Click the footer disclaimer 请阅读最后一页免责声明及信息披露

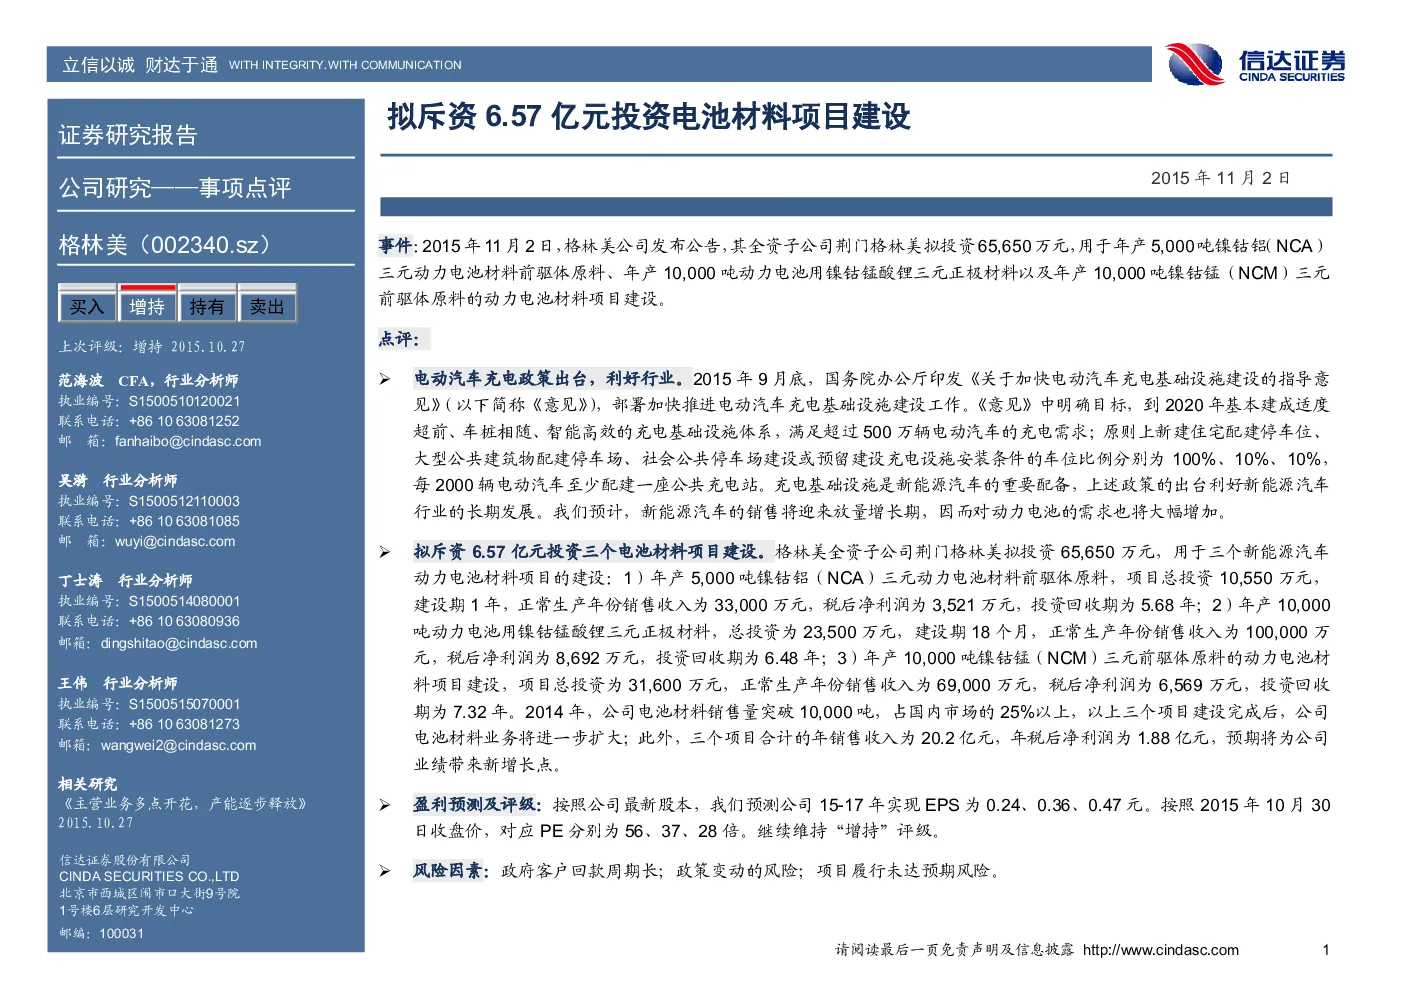954,950
